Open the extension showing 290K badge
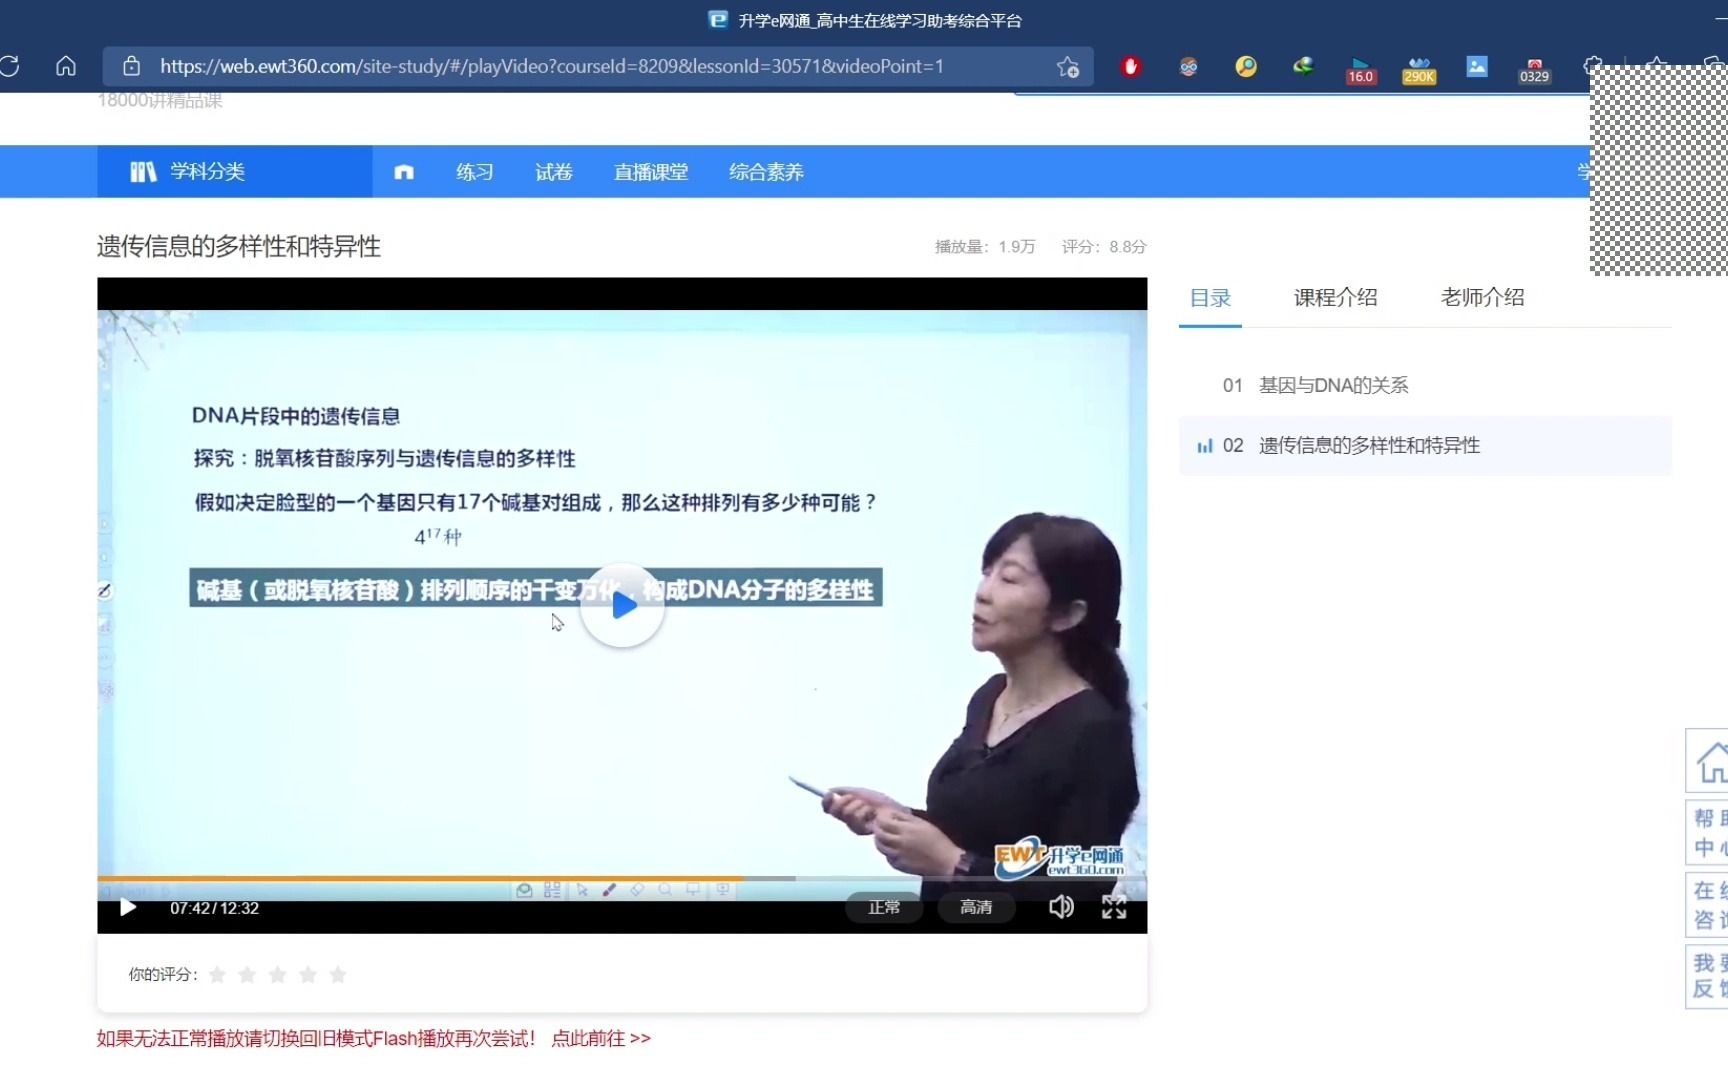 [1419, 70]
